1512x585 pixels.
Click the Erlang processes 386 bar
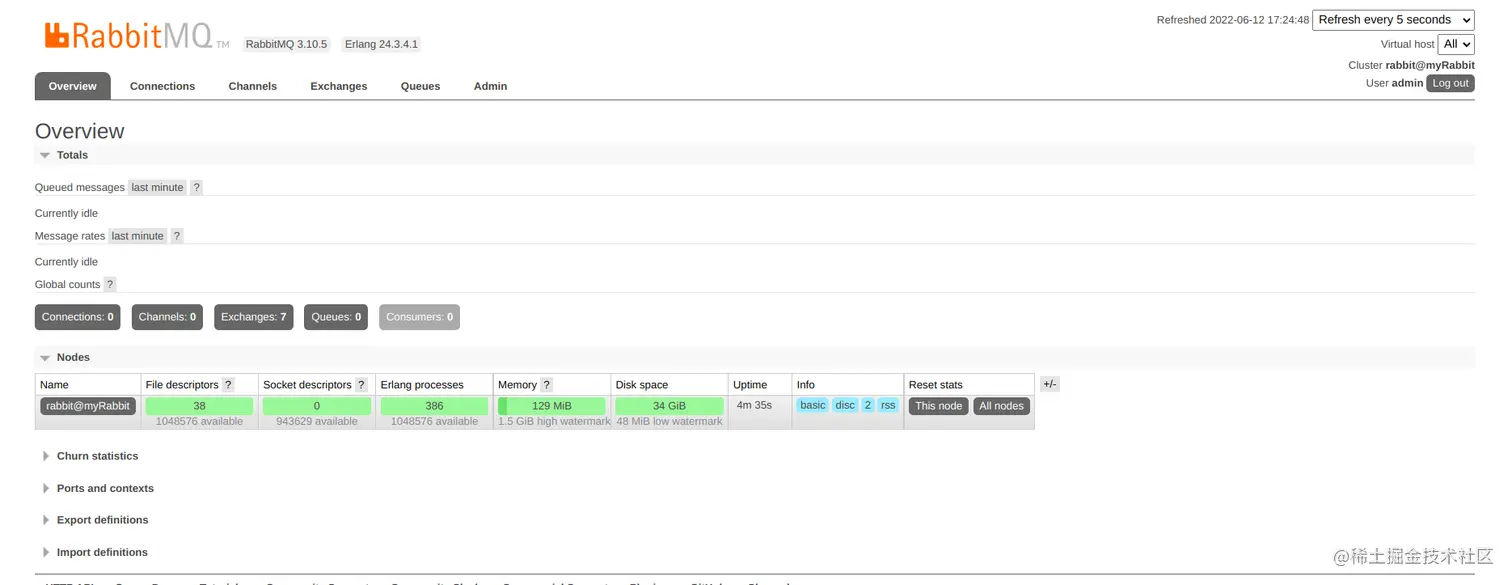(x=434, y=406)
